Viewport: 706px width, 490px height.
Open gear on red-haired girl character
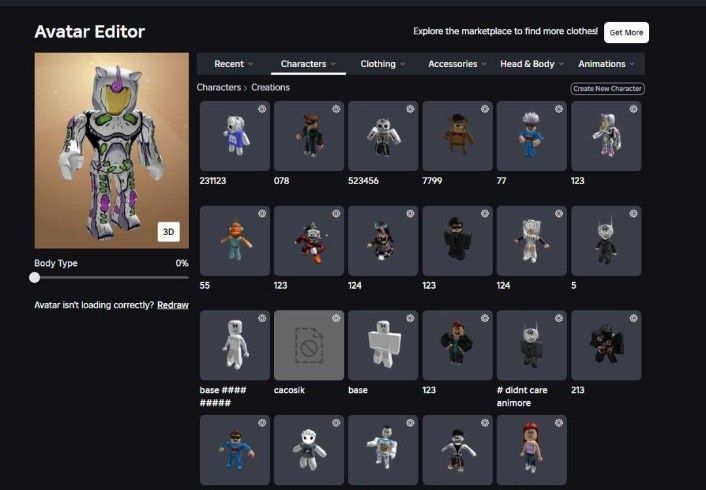click(559, 423)
